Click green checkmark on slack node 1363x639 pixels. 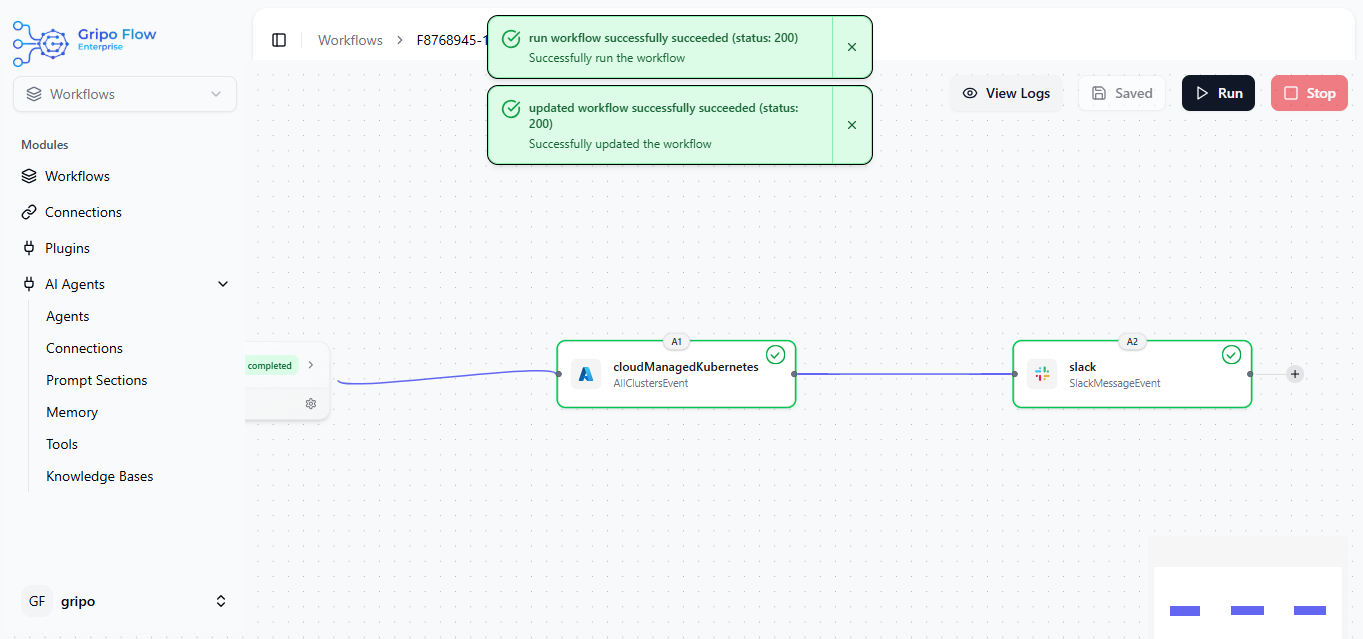pos(1231,355)
